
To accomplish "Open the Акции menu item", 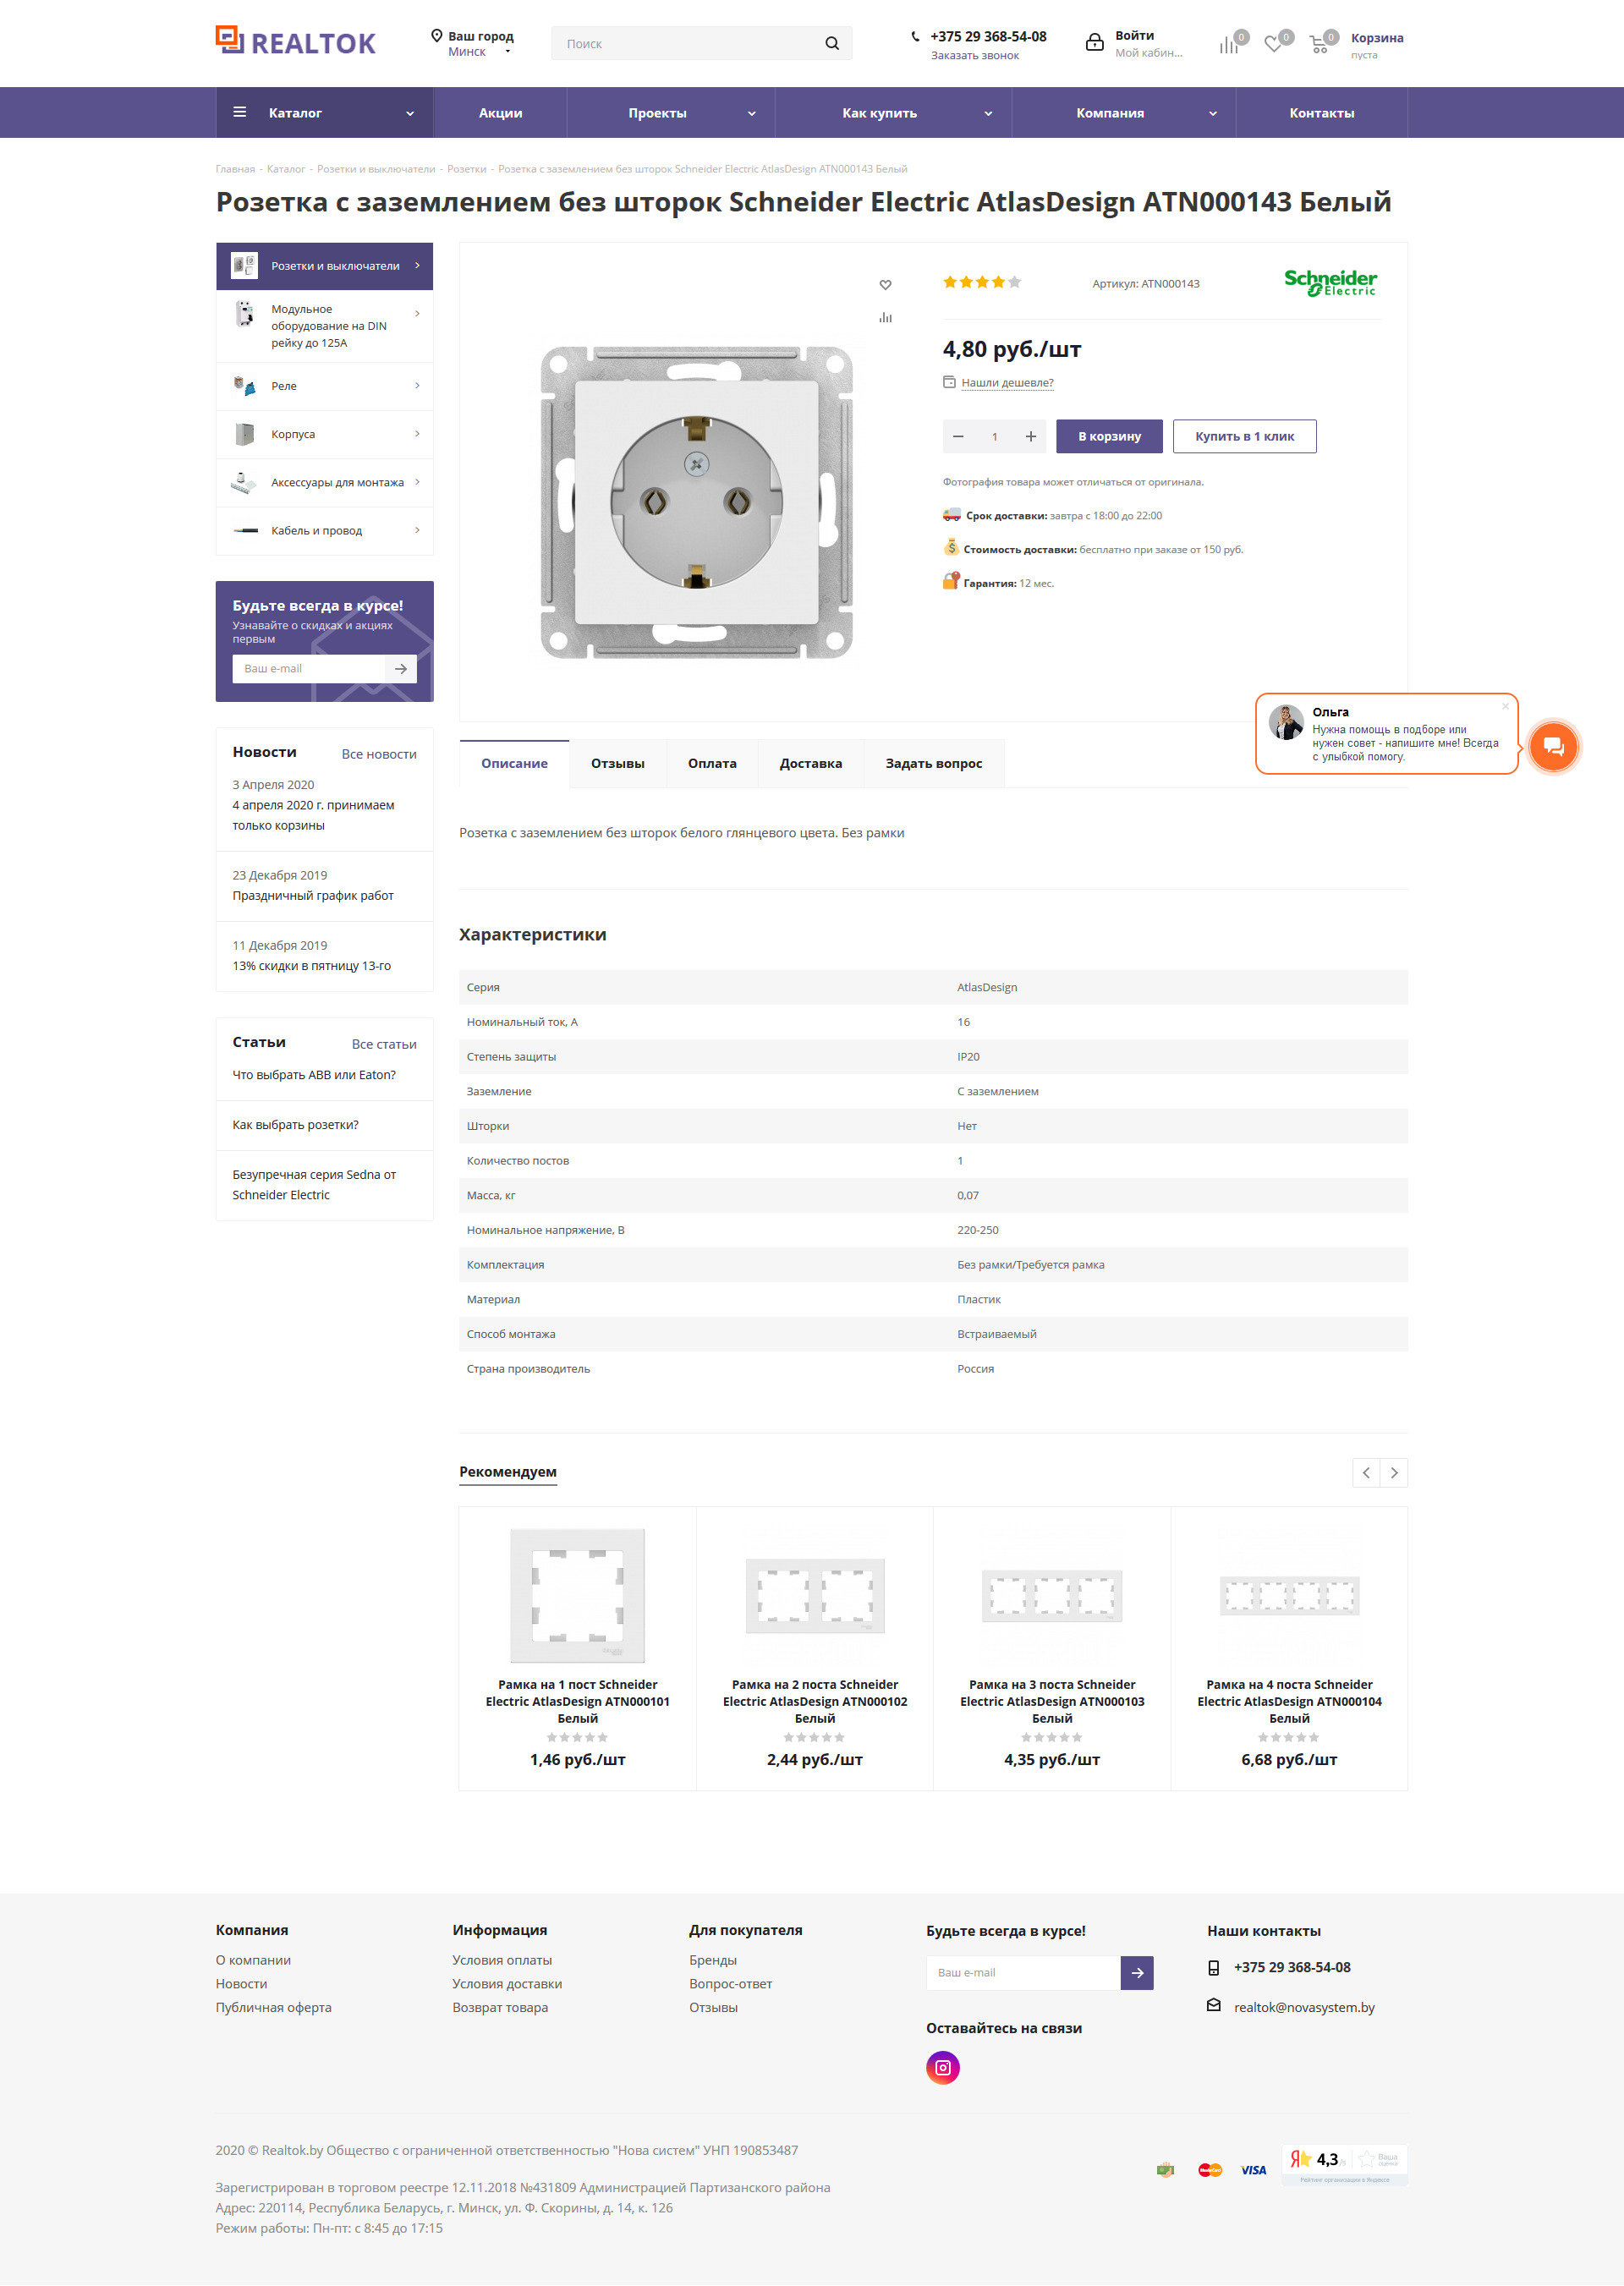I will click(x=500, y=113).
